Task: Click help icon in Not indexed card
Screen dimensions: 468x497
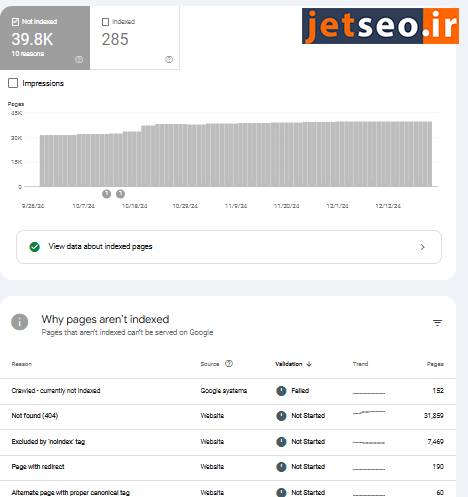Action: [79, 60]
